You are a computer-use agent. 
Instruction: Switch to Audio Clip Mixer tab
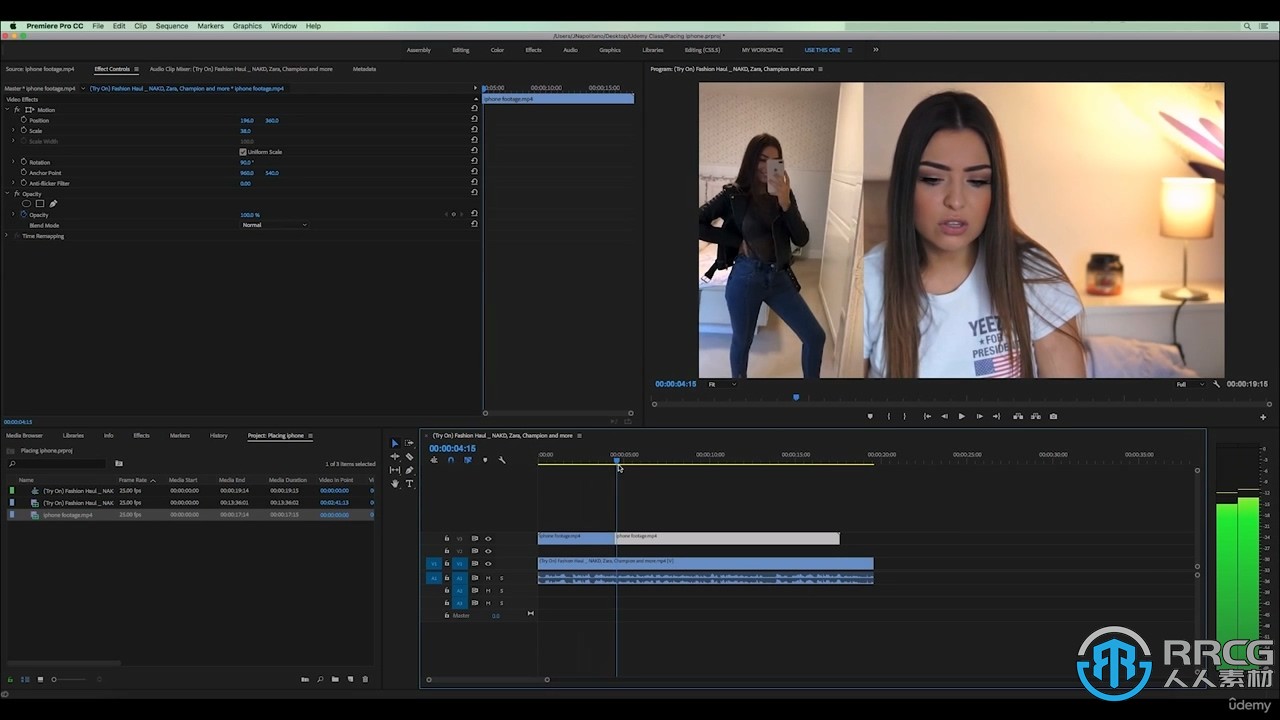click(x=241, y=69)
